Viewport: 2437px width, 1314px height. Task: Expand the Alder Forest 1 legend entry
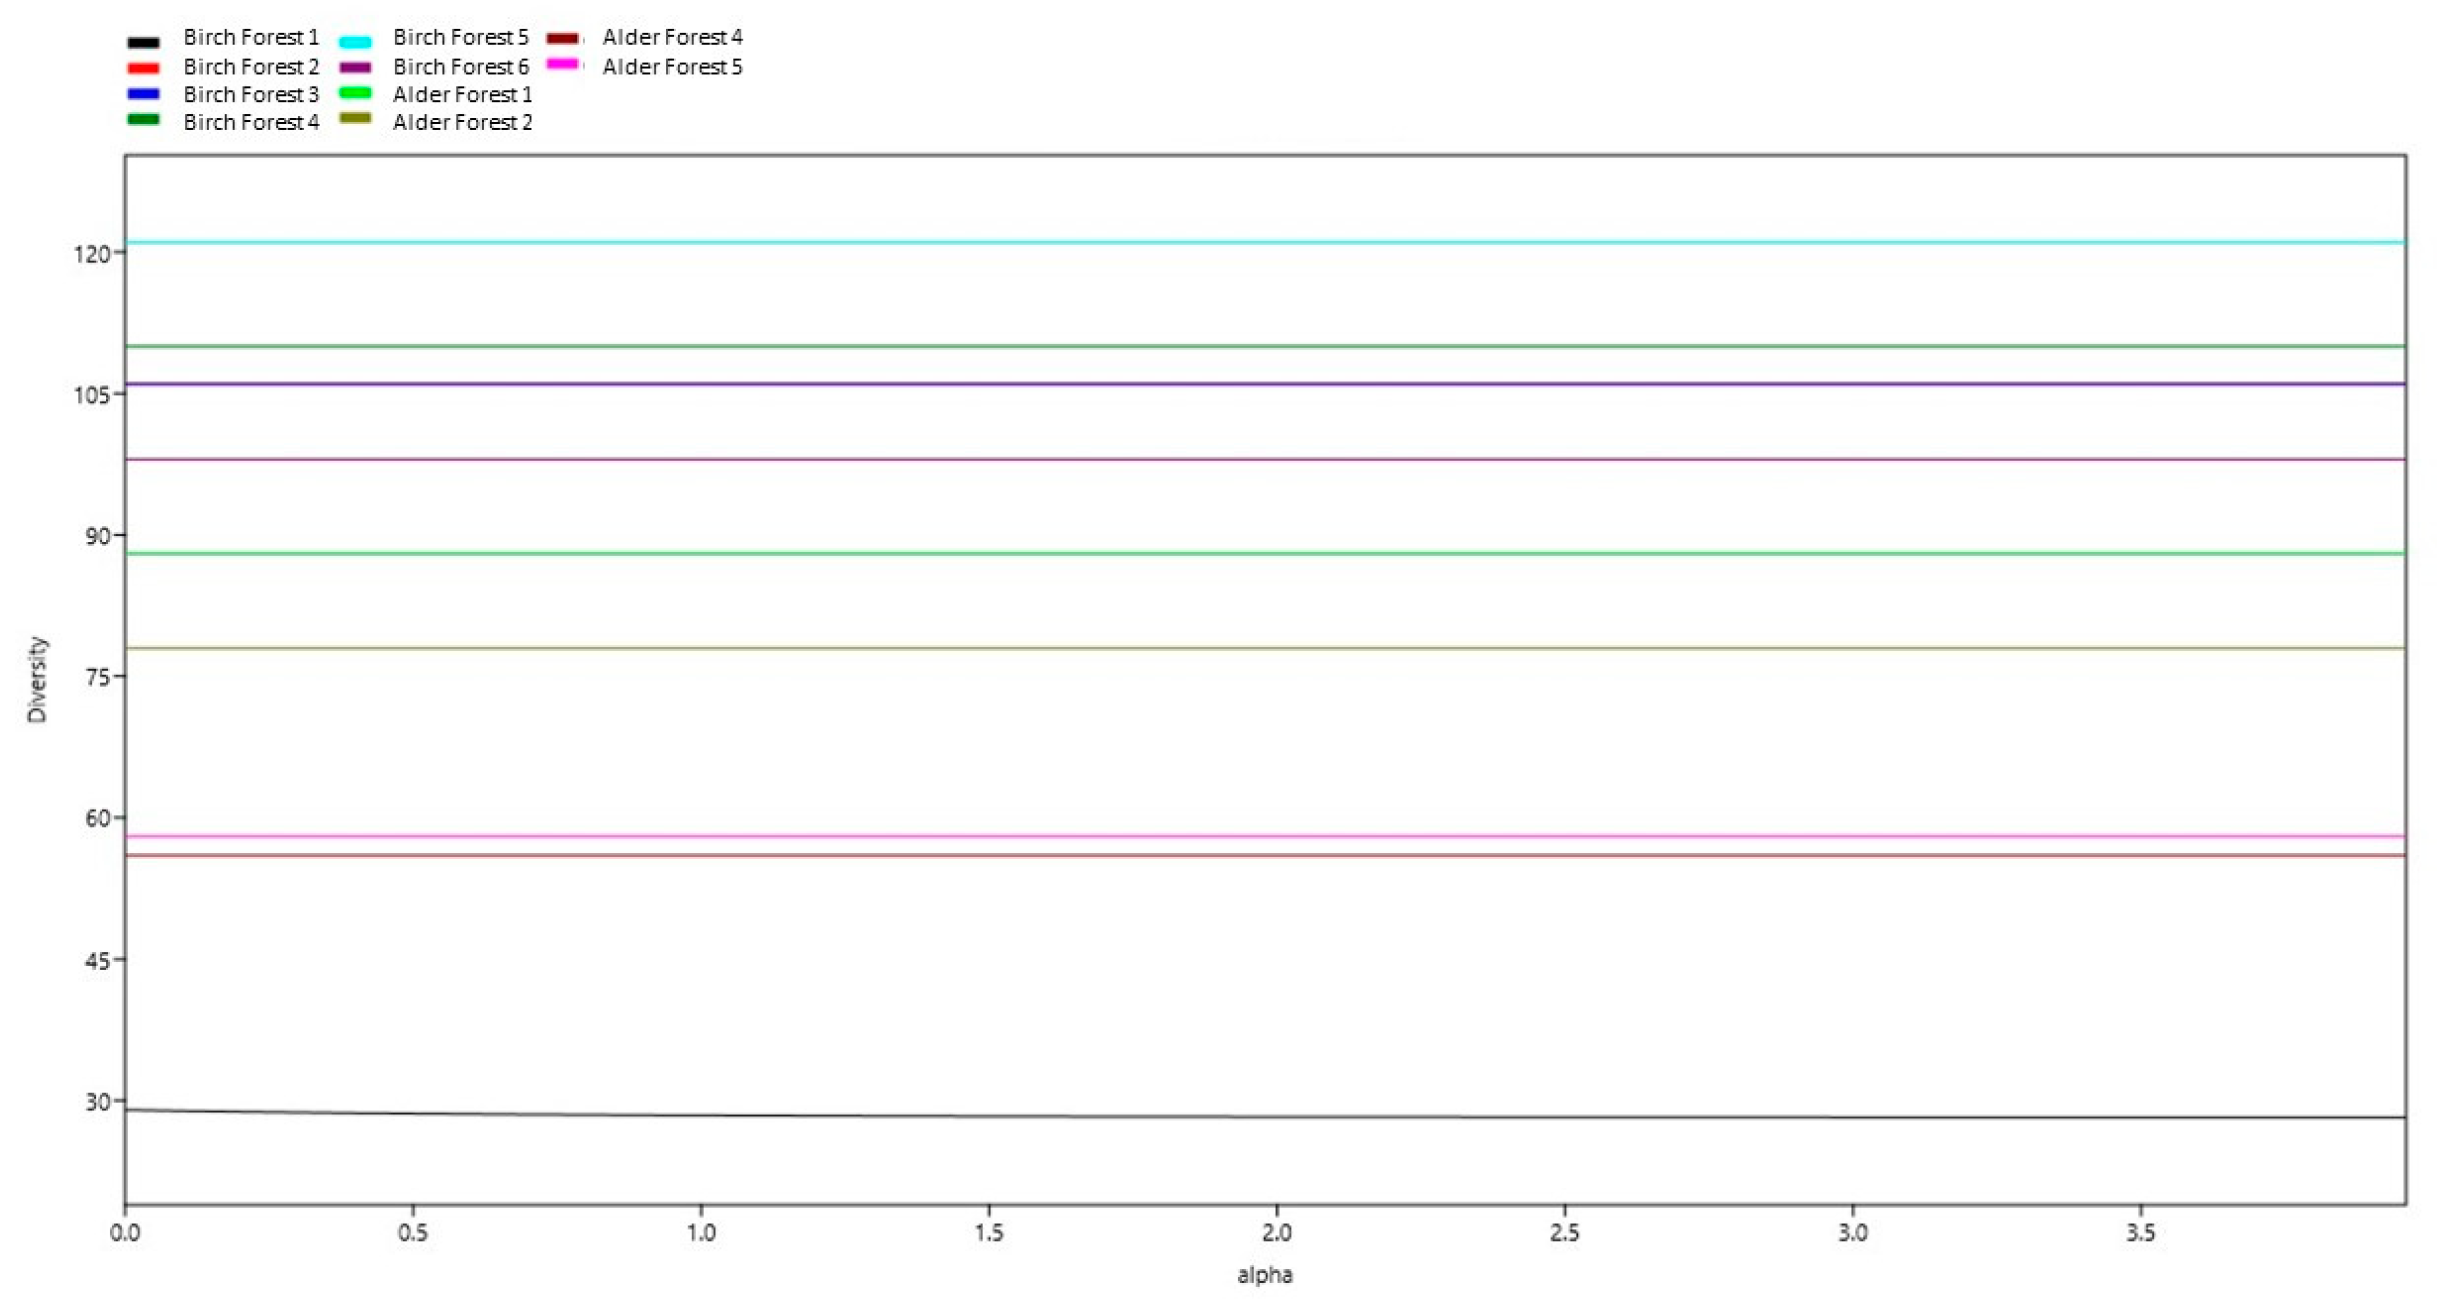point(460,94)
